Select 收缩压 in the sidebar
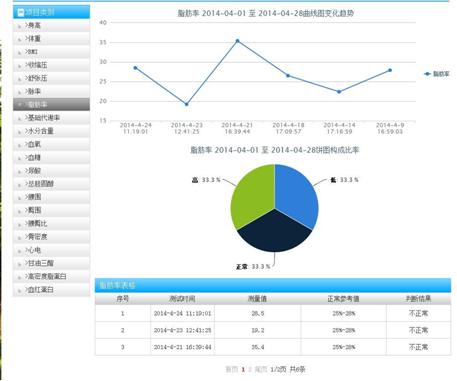This screenshot has height=381, width=457. pyautogui.click(x=51, y=65)
